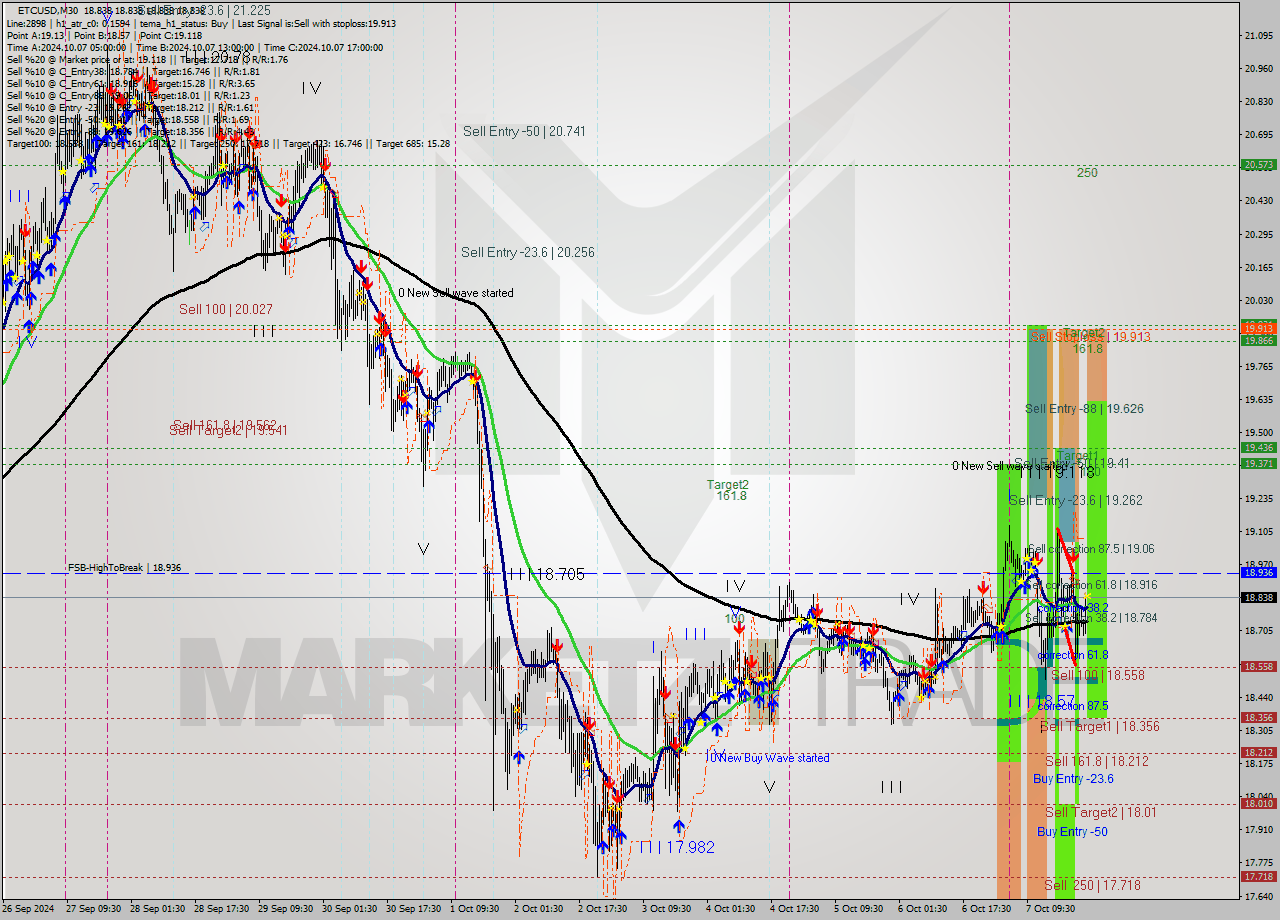Screen dimensions: 1280x920
Task: Click 'Sell %20 @ Market price' info line
Action: click(147, 59)
